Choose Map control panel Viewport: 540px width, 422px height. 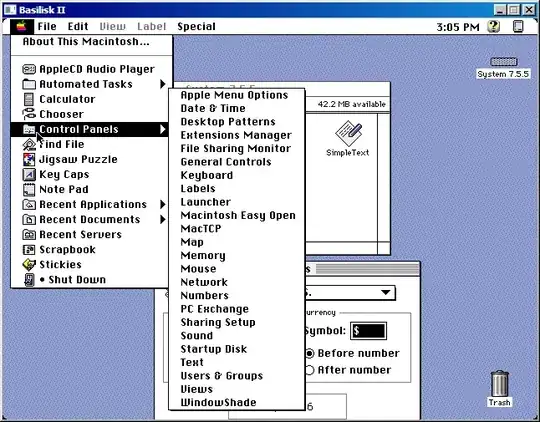tap(237, 242)
